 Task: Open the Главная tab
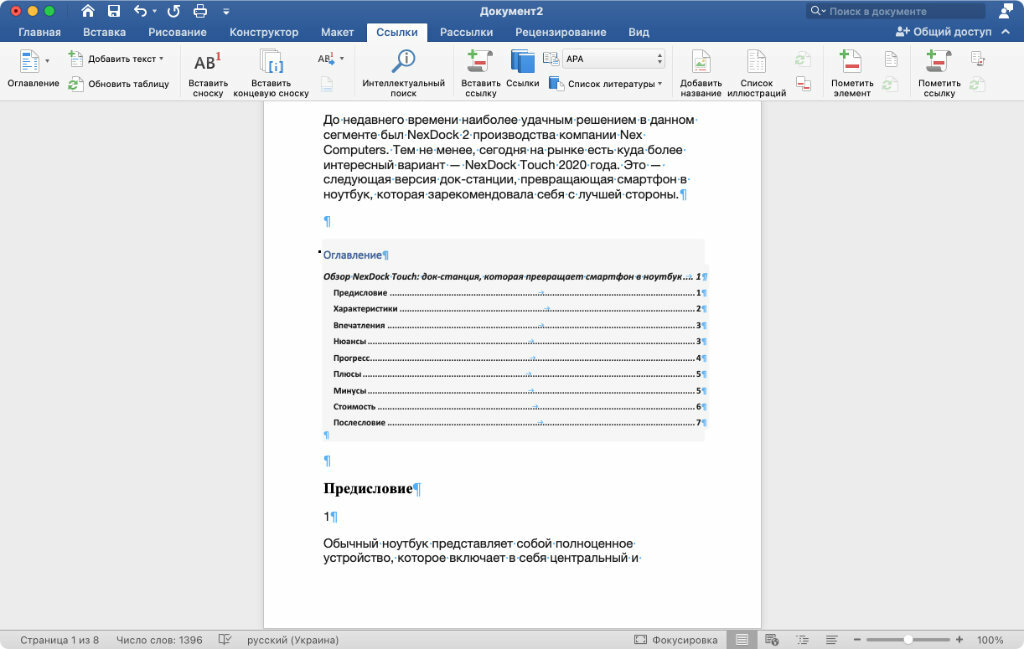pyautogui.click(x=39, y=32)
